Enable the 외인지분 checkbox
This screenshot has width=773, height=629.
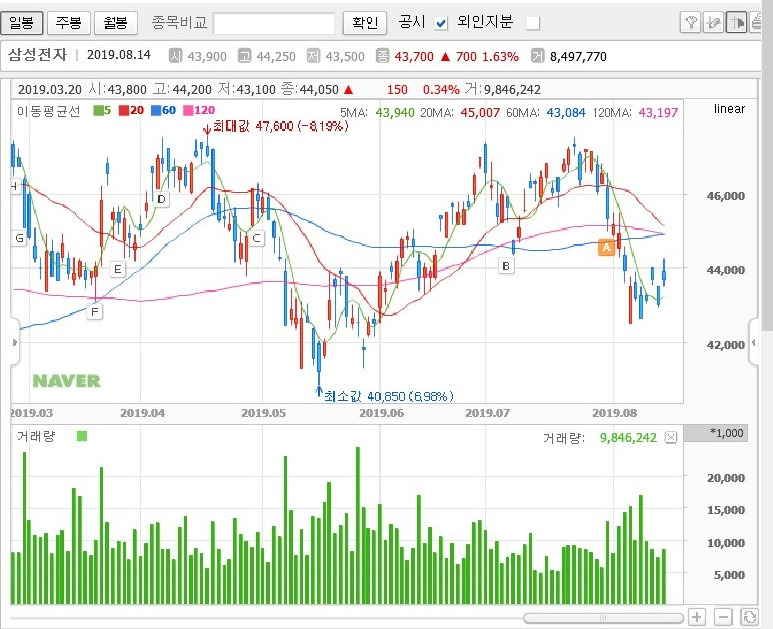(x=533, y=23)
